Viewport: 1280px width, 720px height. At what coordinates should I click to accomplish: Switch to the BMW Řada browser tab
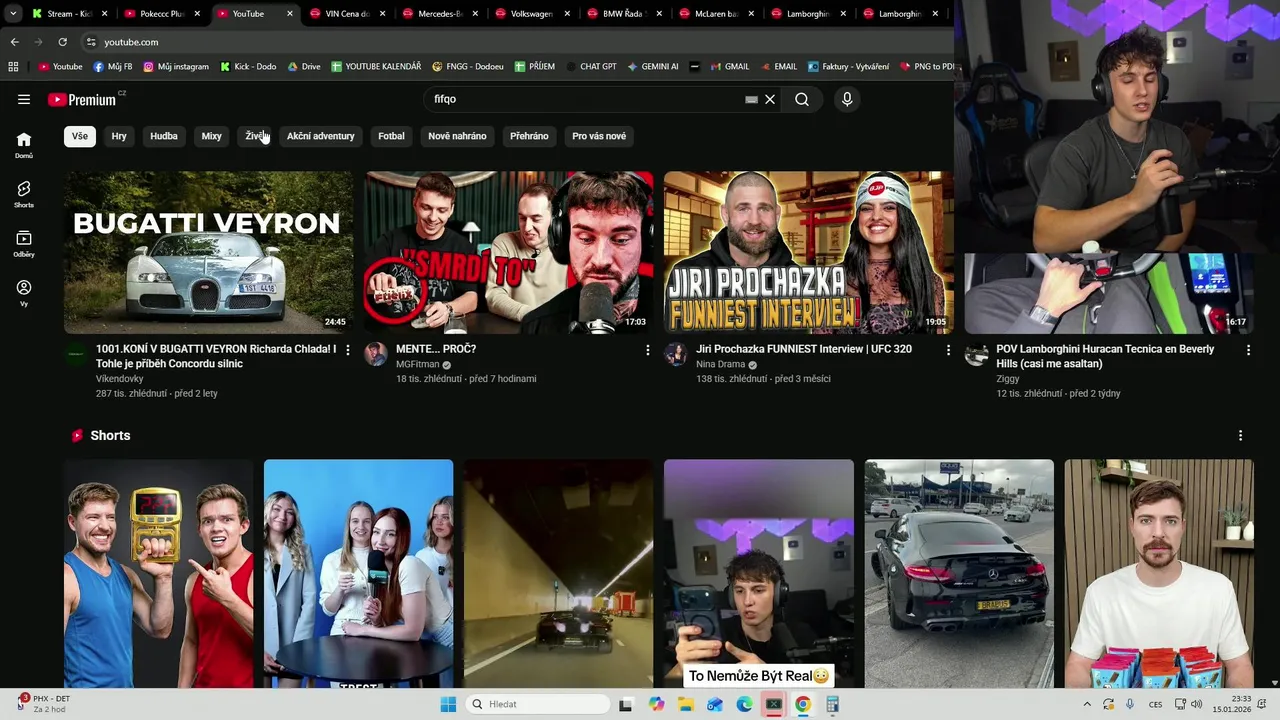tap(623, 14)
